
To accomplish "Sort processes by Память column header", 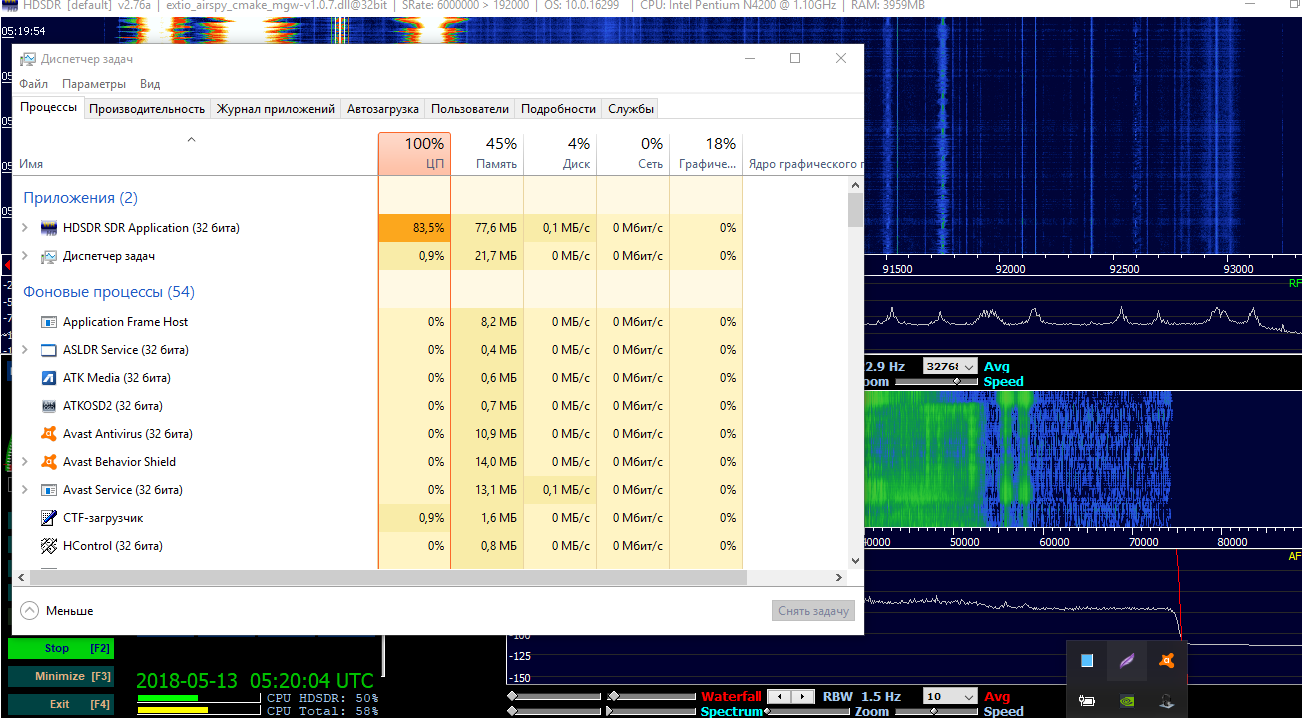I will pyautogui.click(x=487, y=153).
